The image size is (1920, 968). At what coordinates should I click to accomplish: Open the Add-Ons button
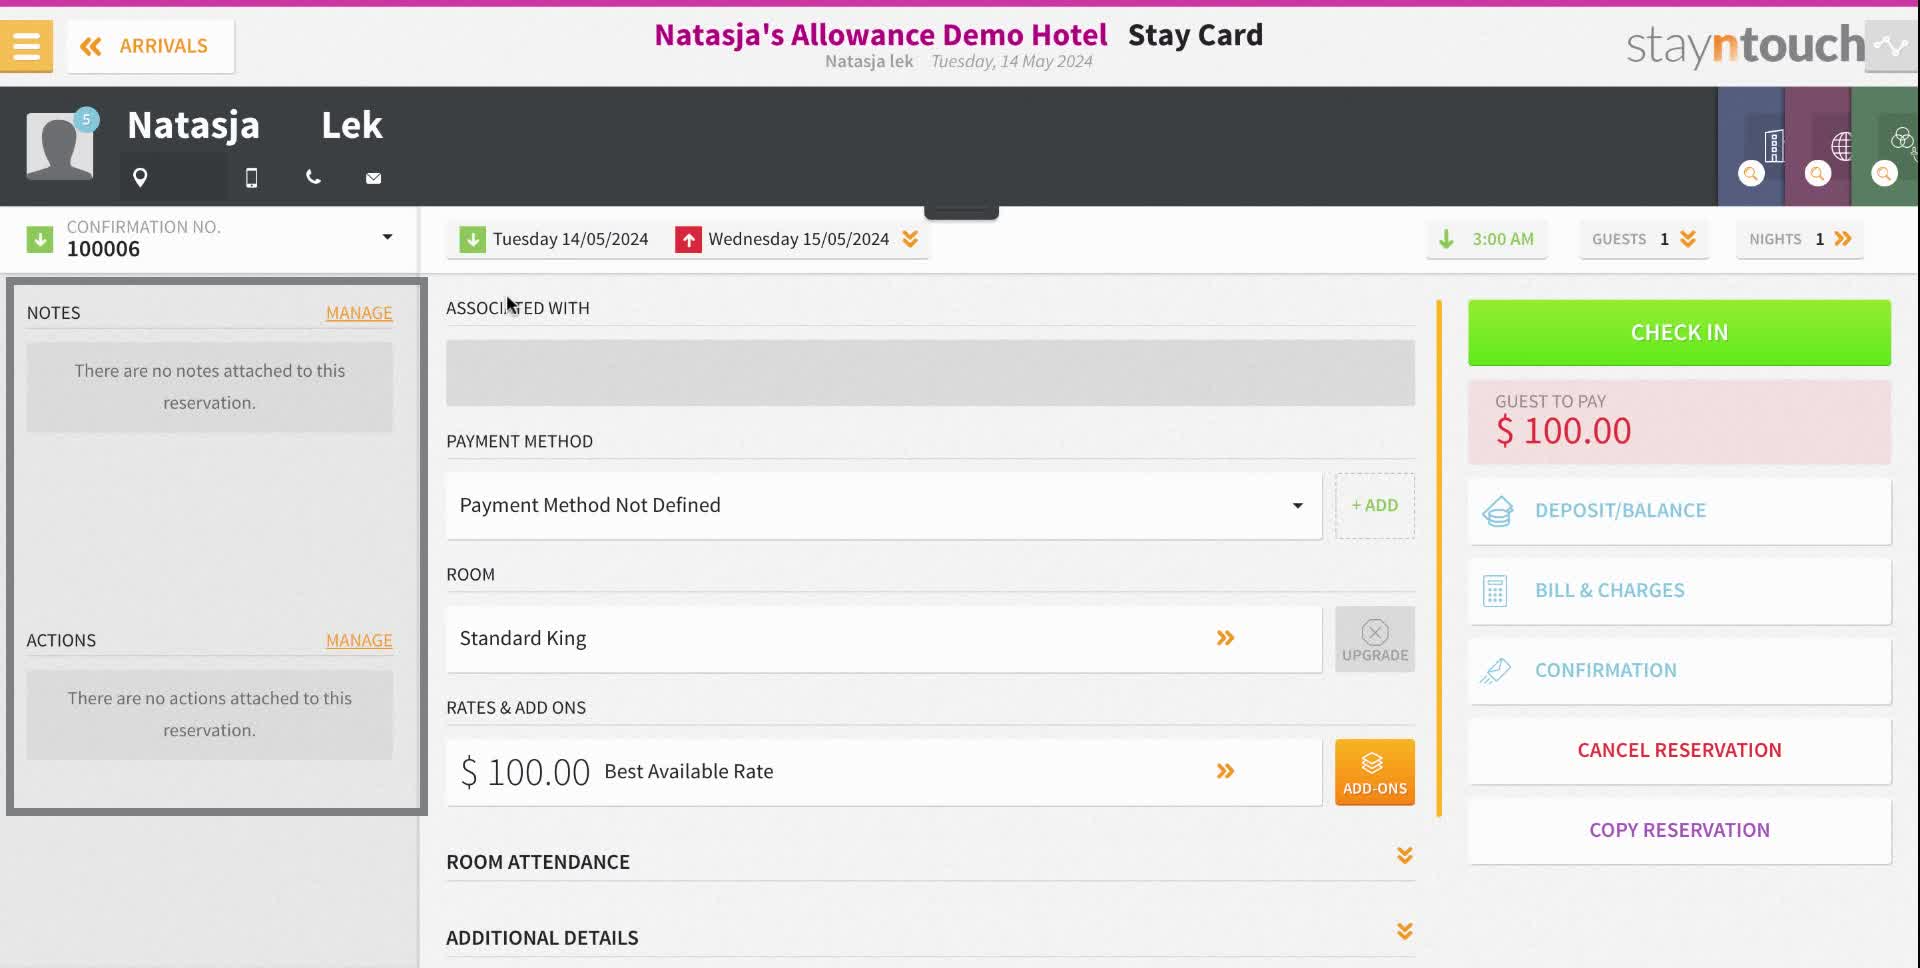1375,772
